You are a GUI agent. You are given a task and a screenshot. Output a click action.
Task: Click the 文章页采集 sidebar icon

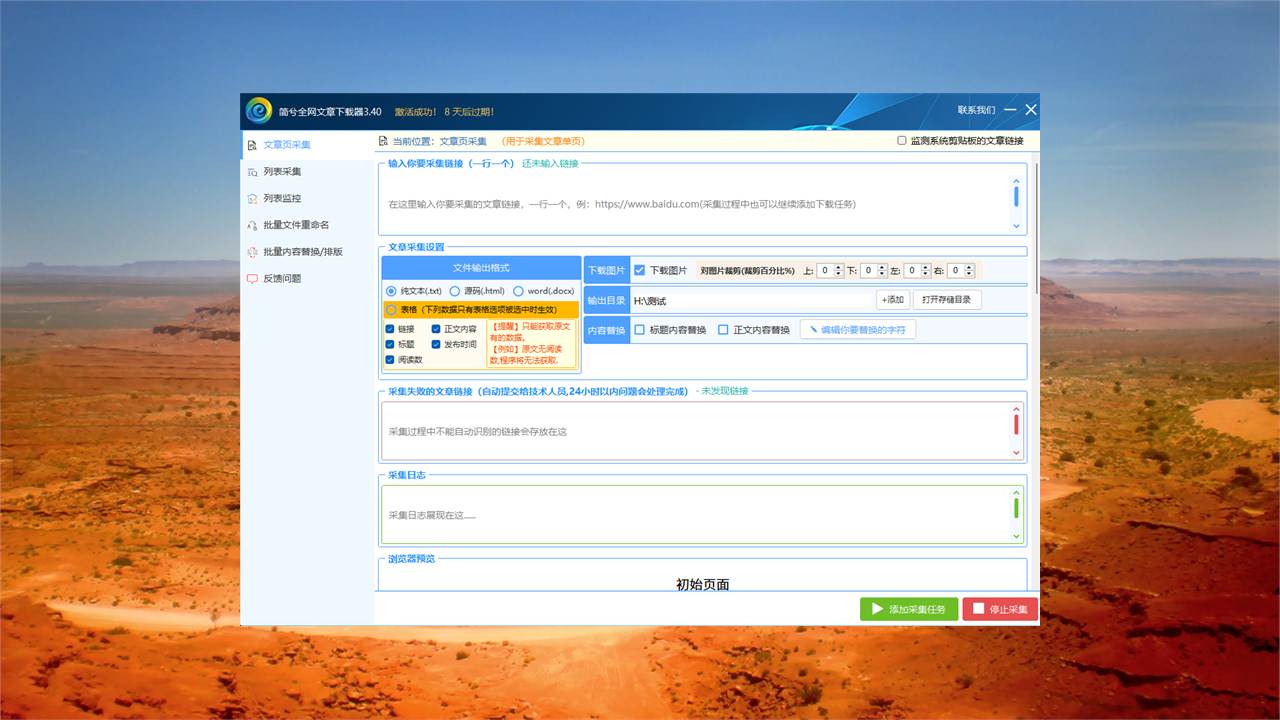(x=252, y=145)
